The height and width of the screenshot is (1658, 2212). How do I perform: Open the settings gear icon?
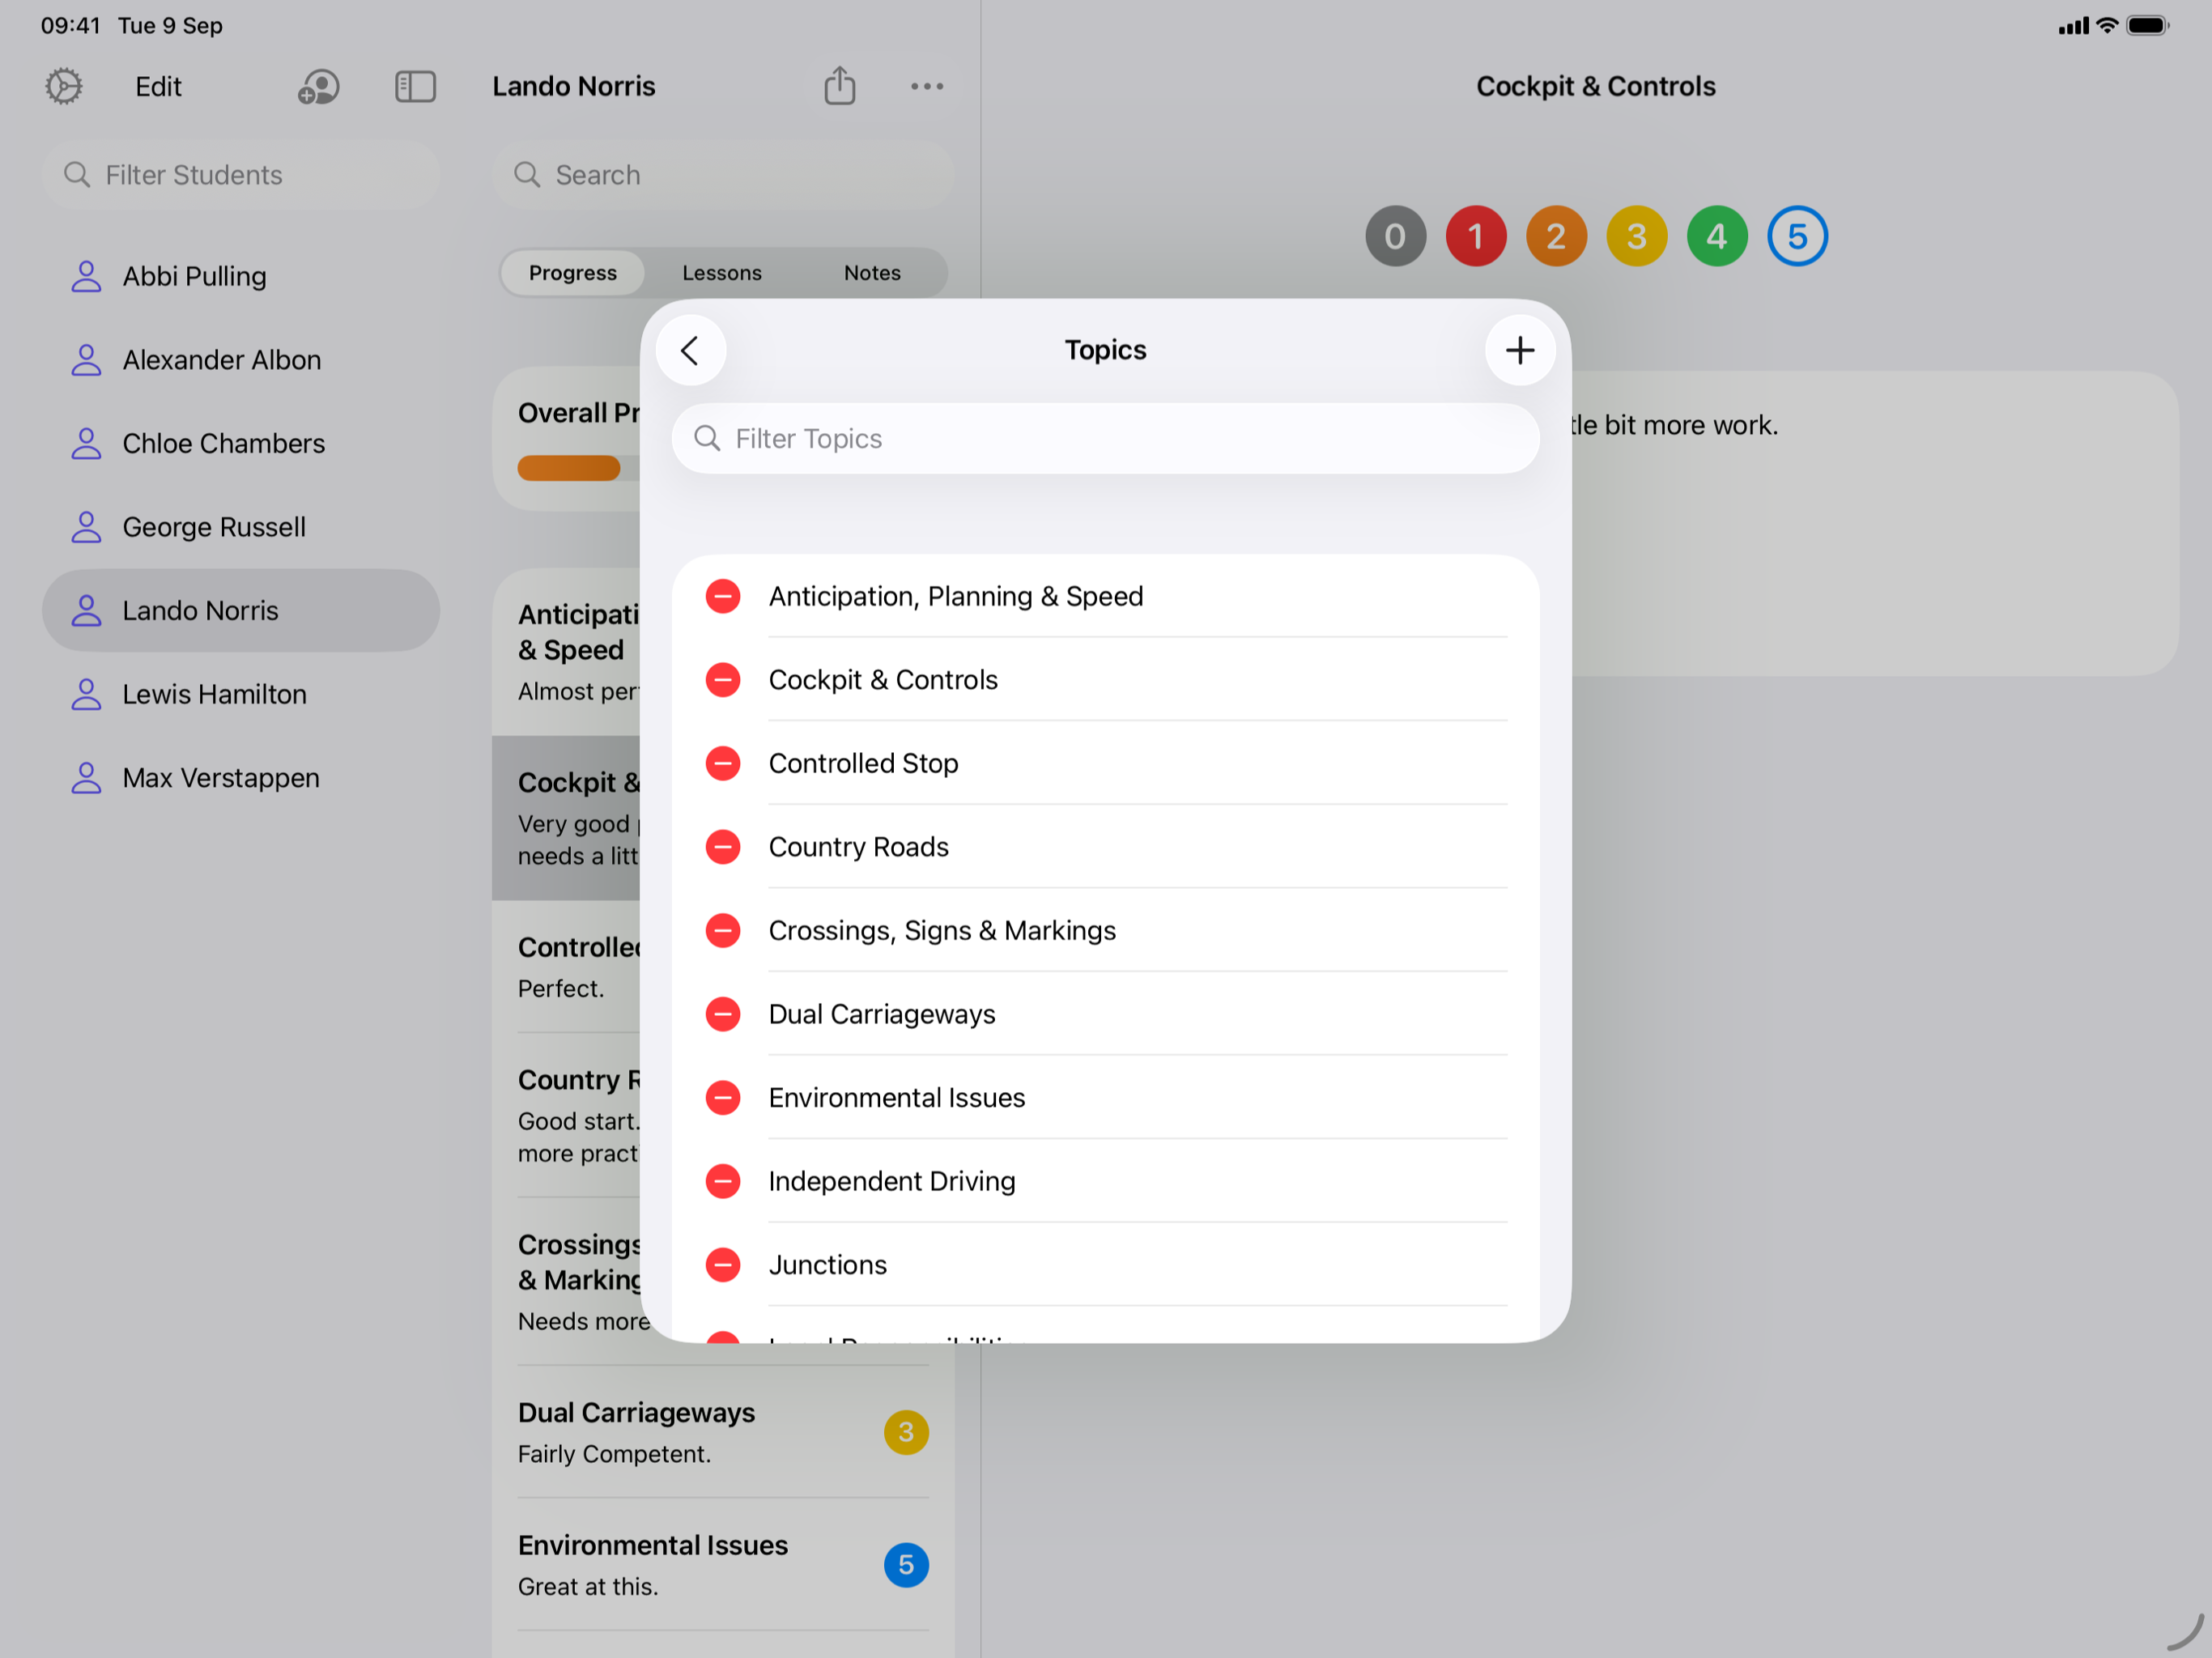click(64, 86)
